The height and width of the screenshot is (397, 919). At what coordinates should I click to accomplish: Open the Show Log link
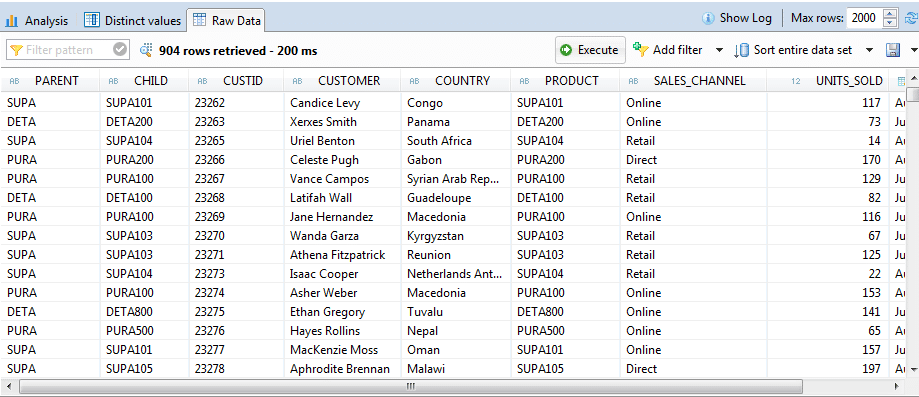point(737,18)
